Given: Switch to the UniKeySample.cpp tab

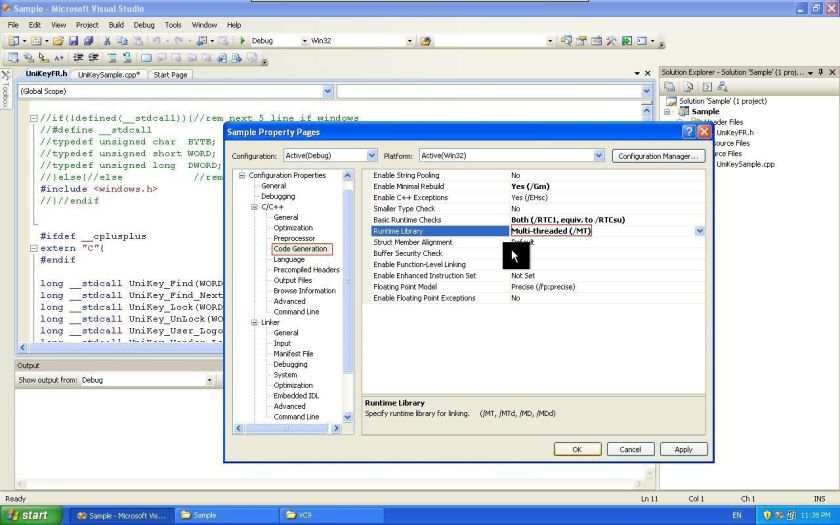Looking at the screenshot, I should tap(109, 75).
